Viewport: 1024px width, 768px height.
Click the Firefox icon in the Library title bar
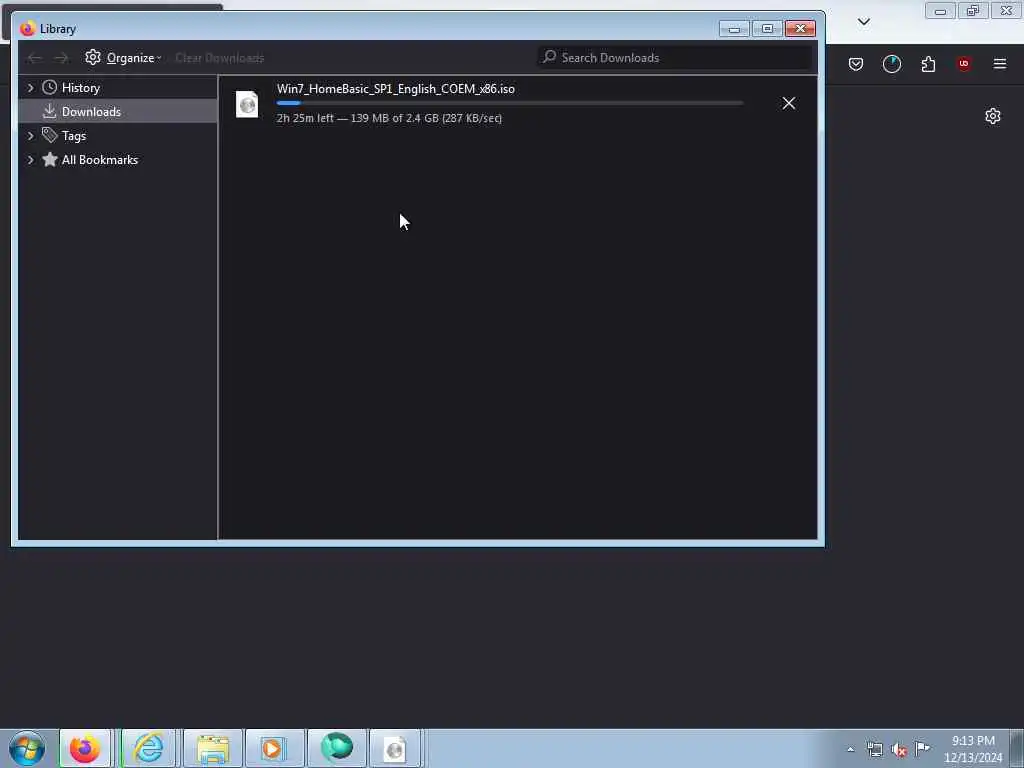coord(27,29)
